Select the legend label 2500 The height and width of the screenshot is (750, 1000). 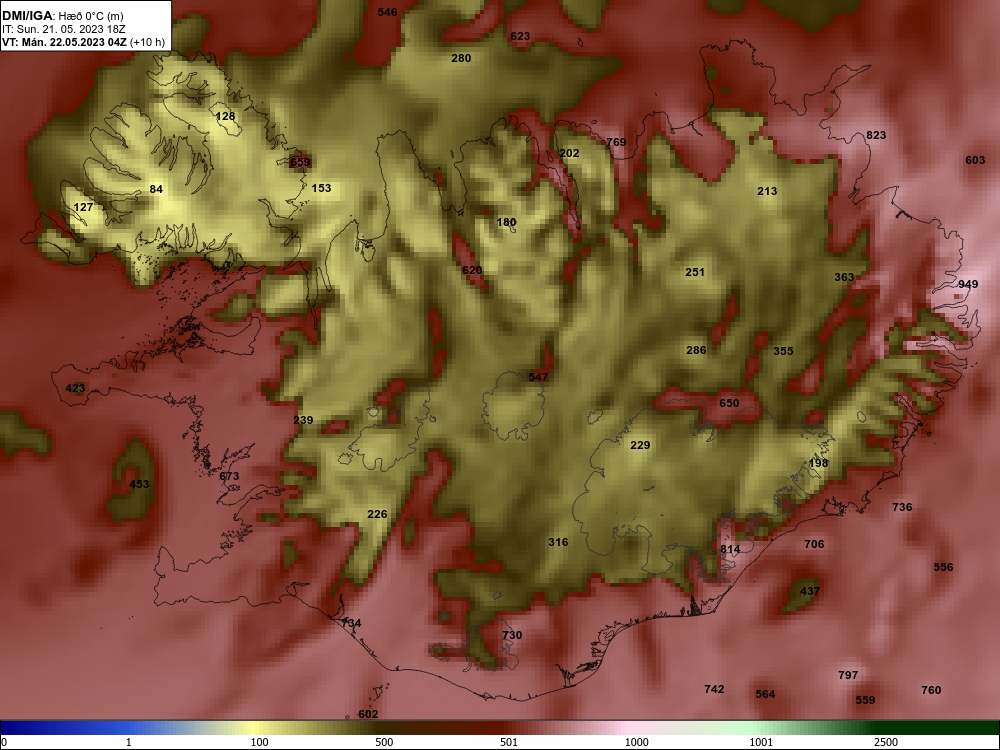886,742
